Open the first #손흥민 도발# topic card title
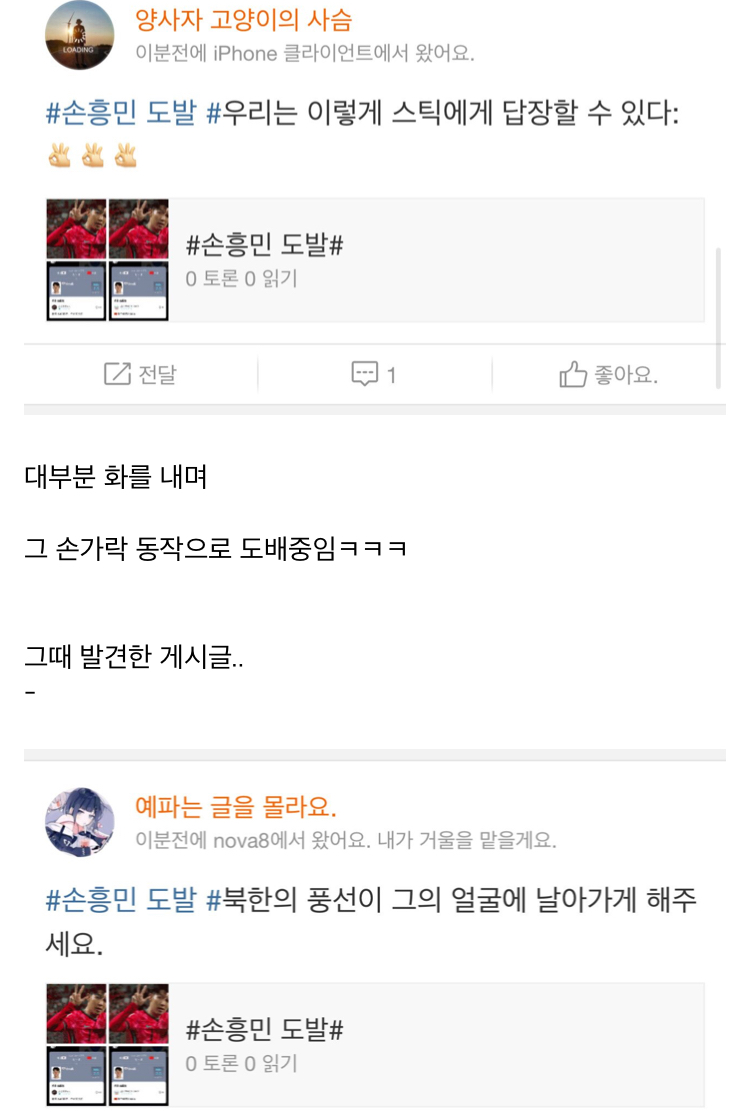This screenshot has height=1120, width=750. 264,245
